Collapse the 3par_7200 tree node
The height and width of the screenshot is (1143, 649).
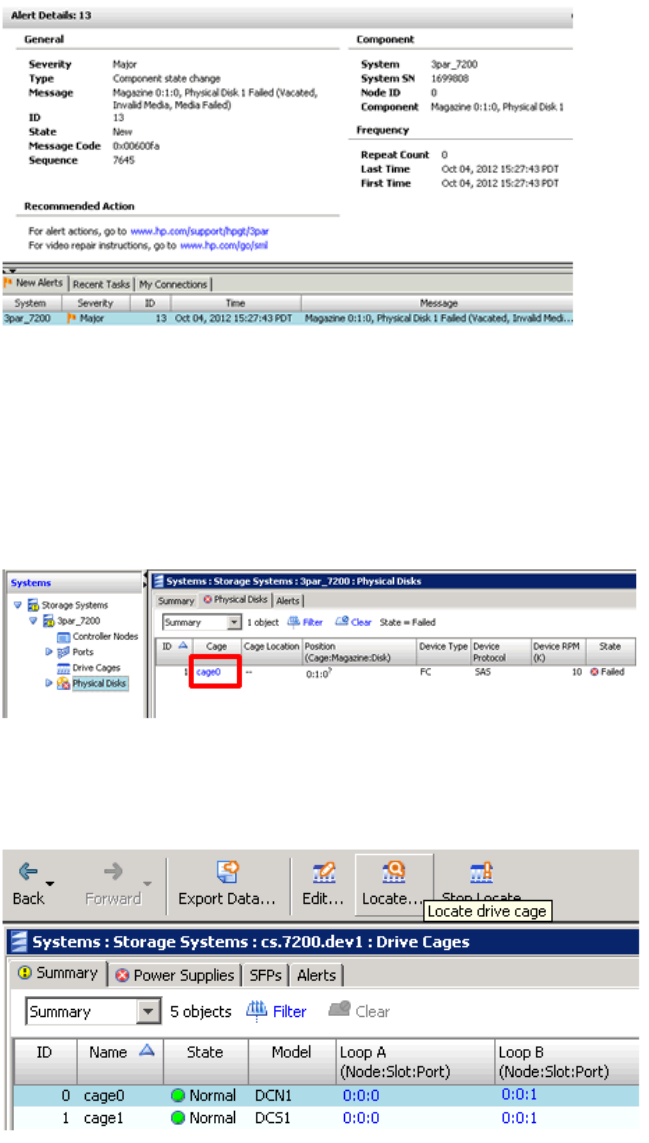click(33, 621)
